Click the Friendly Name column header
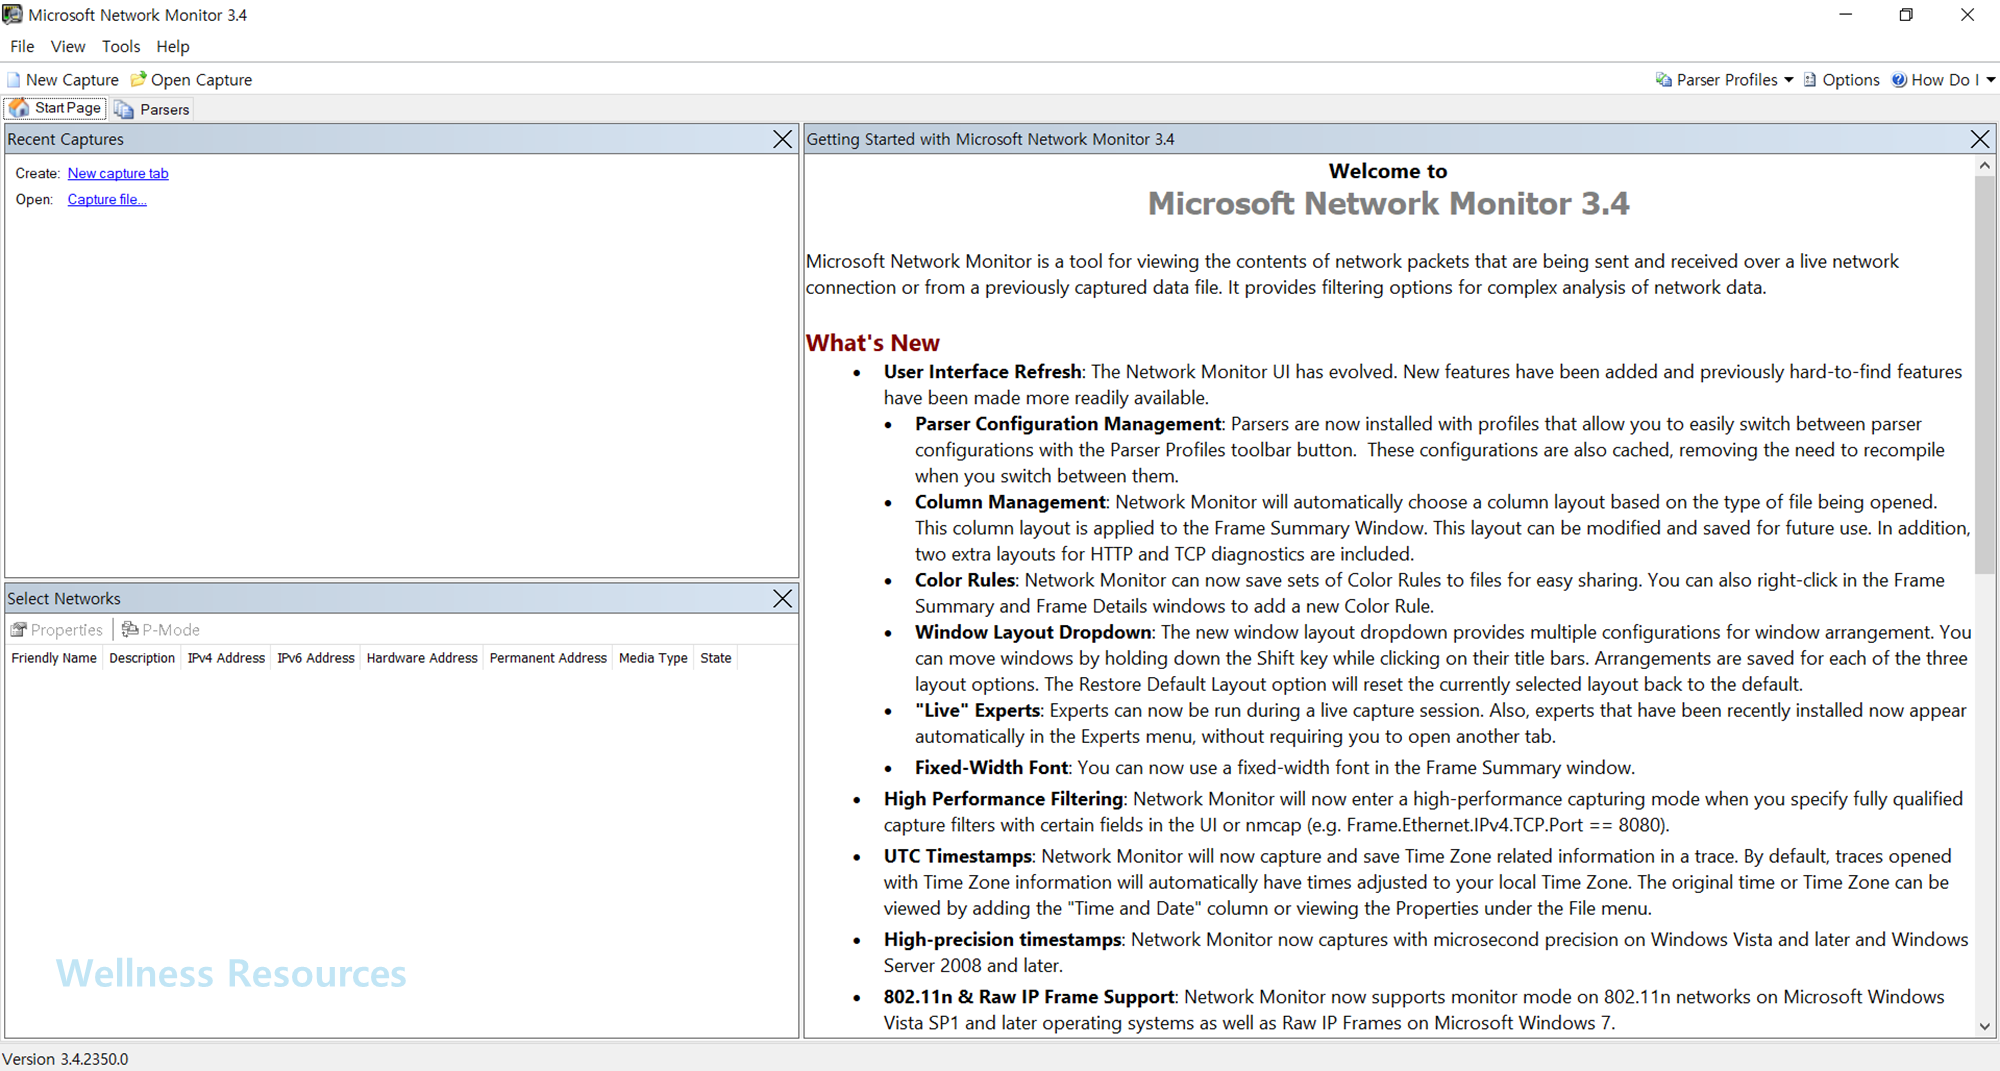Image resolution: width=2000 pixels, height=1071 pixels. [x=54, y=658]
